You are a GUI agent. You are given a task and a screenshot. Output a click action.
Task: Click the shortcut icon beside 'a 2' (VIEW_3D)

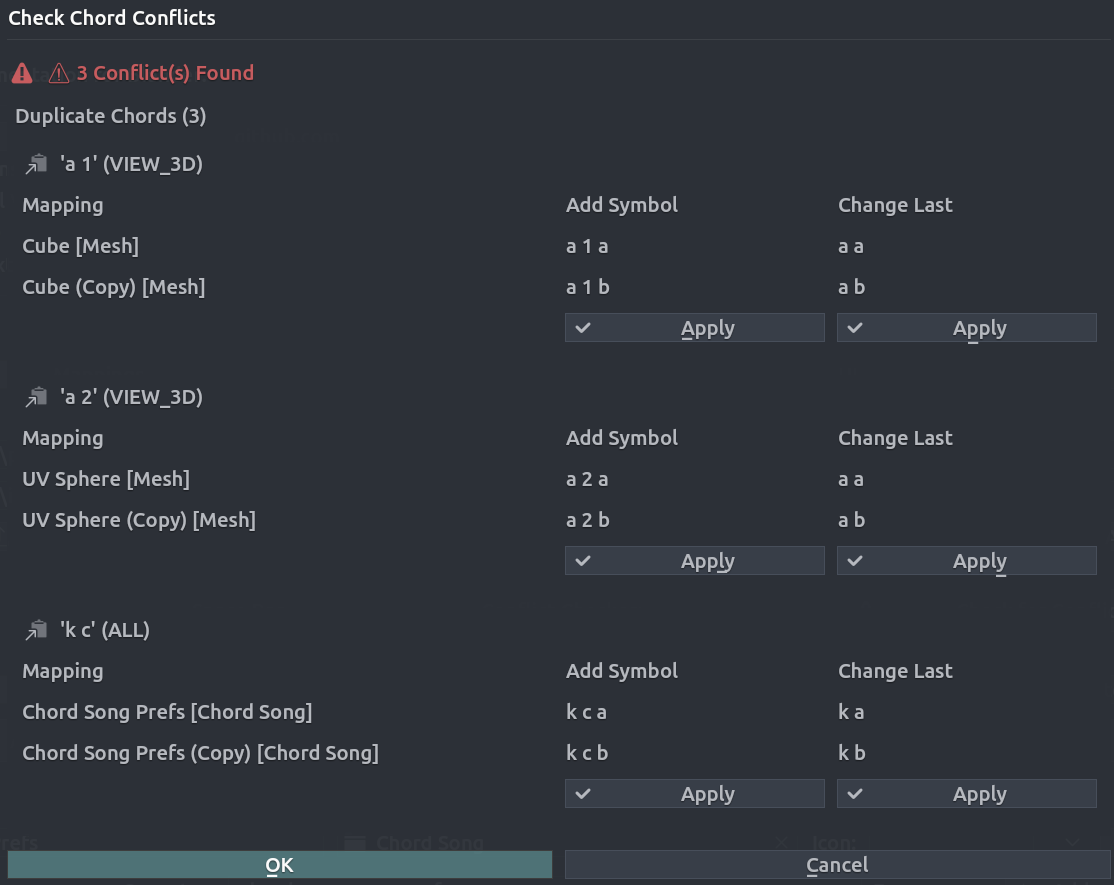click(x=37, y=397)
